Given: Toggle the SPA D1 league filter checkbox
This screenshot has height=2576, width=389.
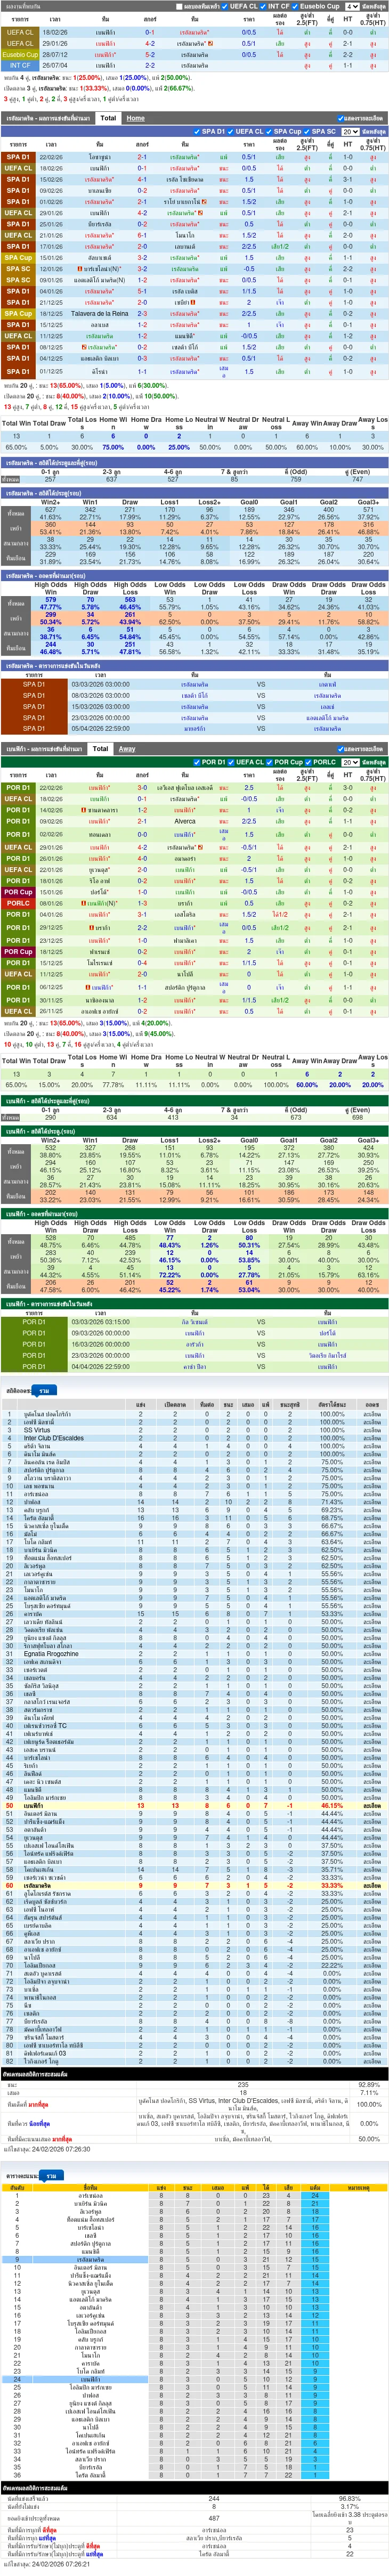Looking at the screenshot, I should 197,131.
